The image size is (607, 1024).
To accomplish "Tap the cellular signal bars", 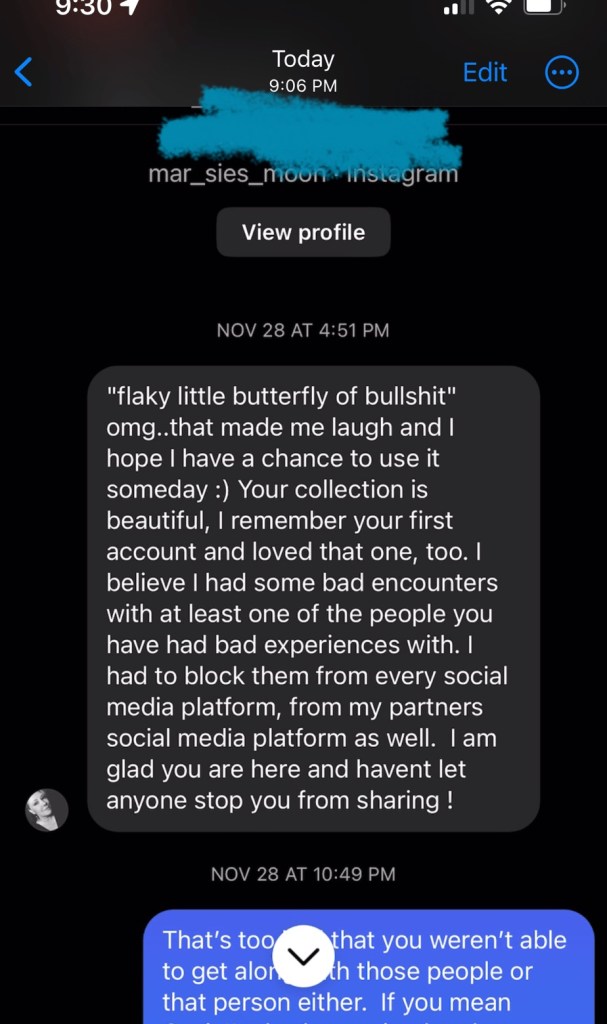I will point(459,7).
